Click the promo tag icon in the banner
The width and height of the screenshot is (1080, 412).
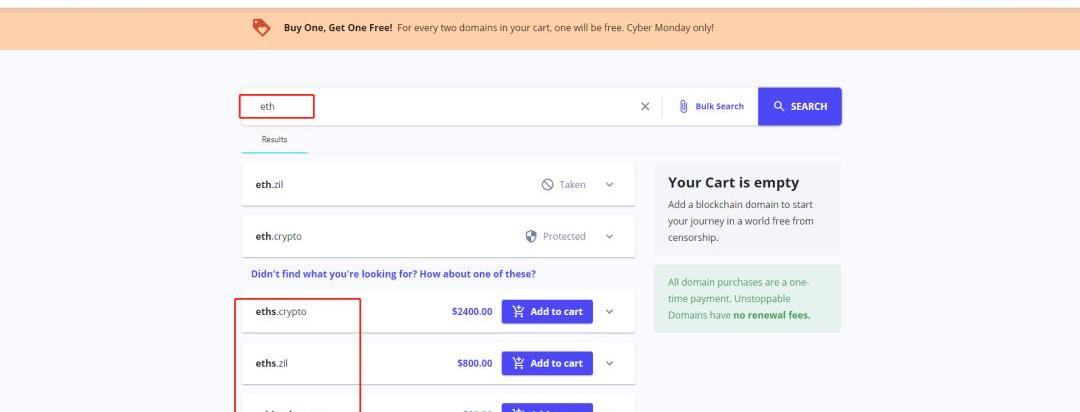(261, 28)
